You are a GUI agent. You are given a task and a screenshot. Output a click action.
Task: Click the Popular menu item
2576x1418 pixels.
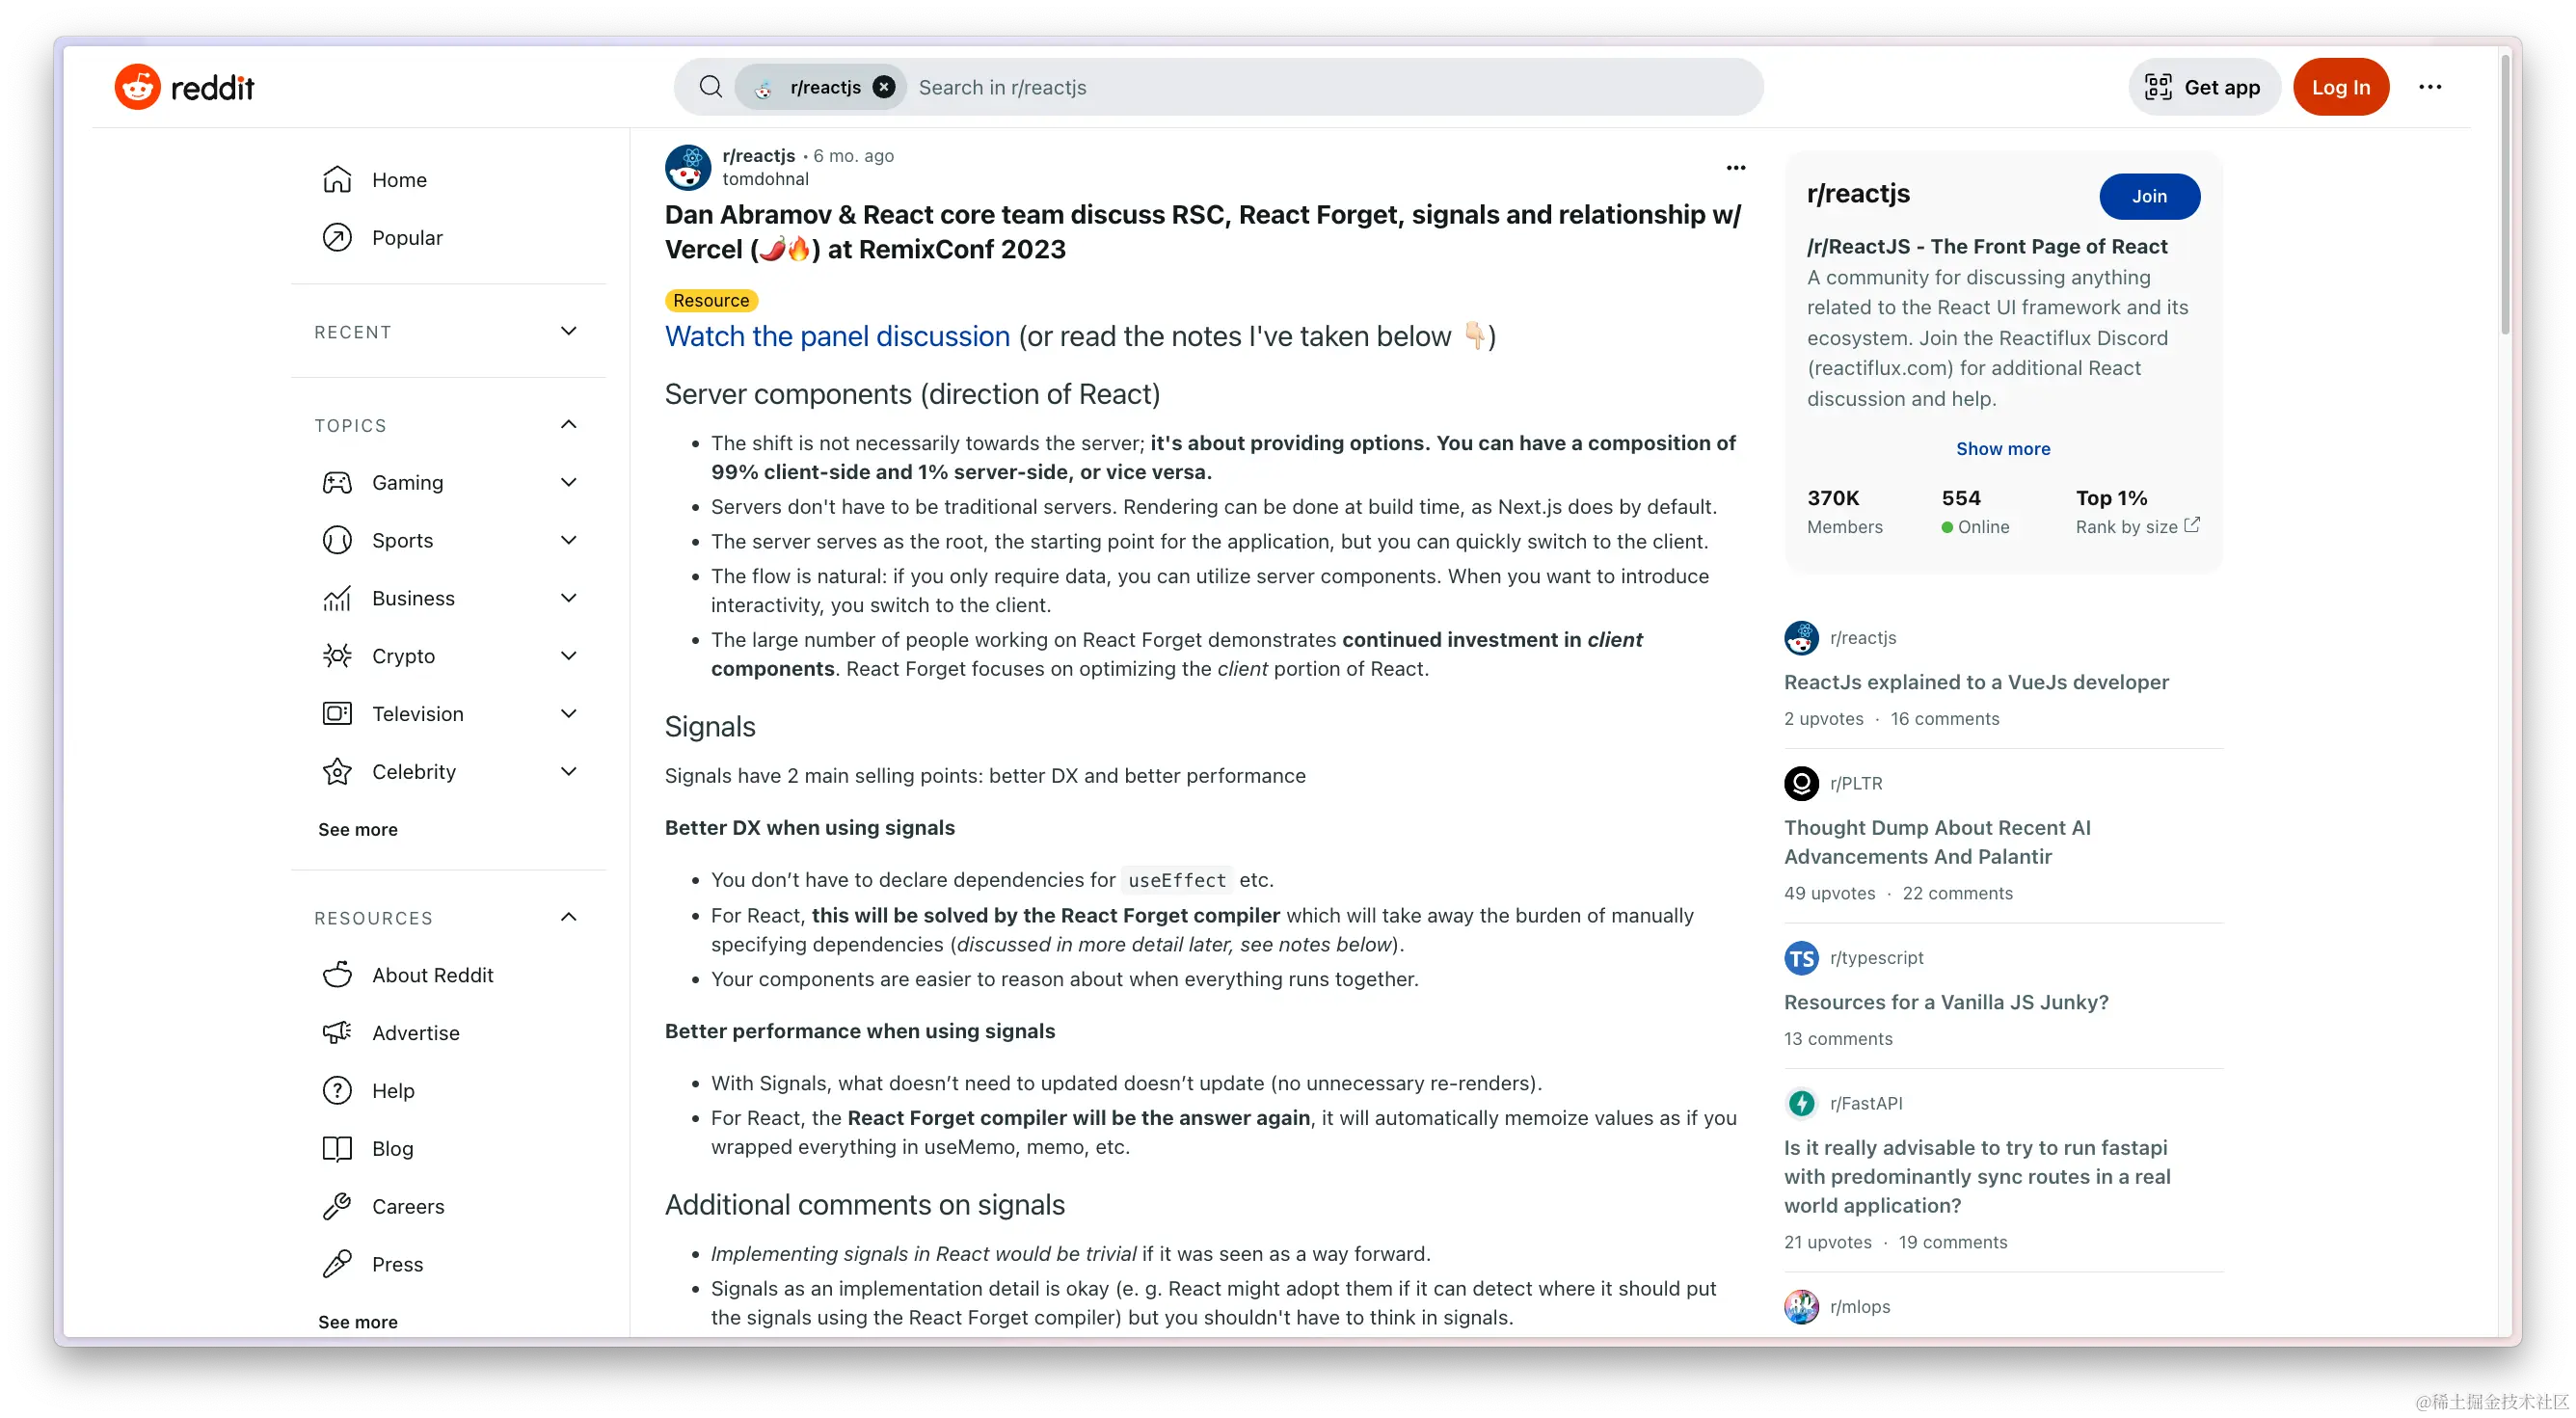click(409, 236)
